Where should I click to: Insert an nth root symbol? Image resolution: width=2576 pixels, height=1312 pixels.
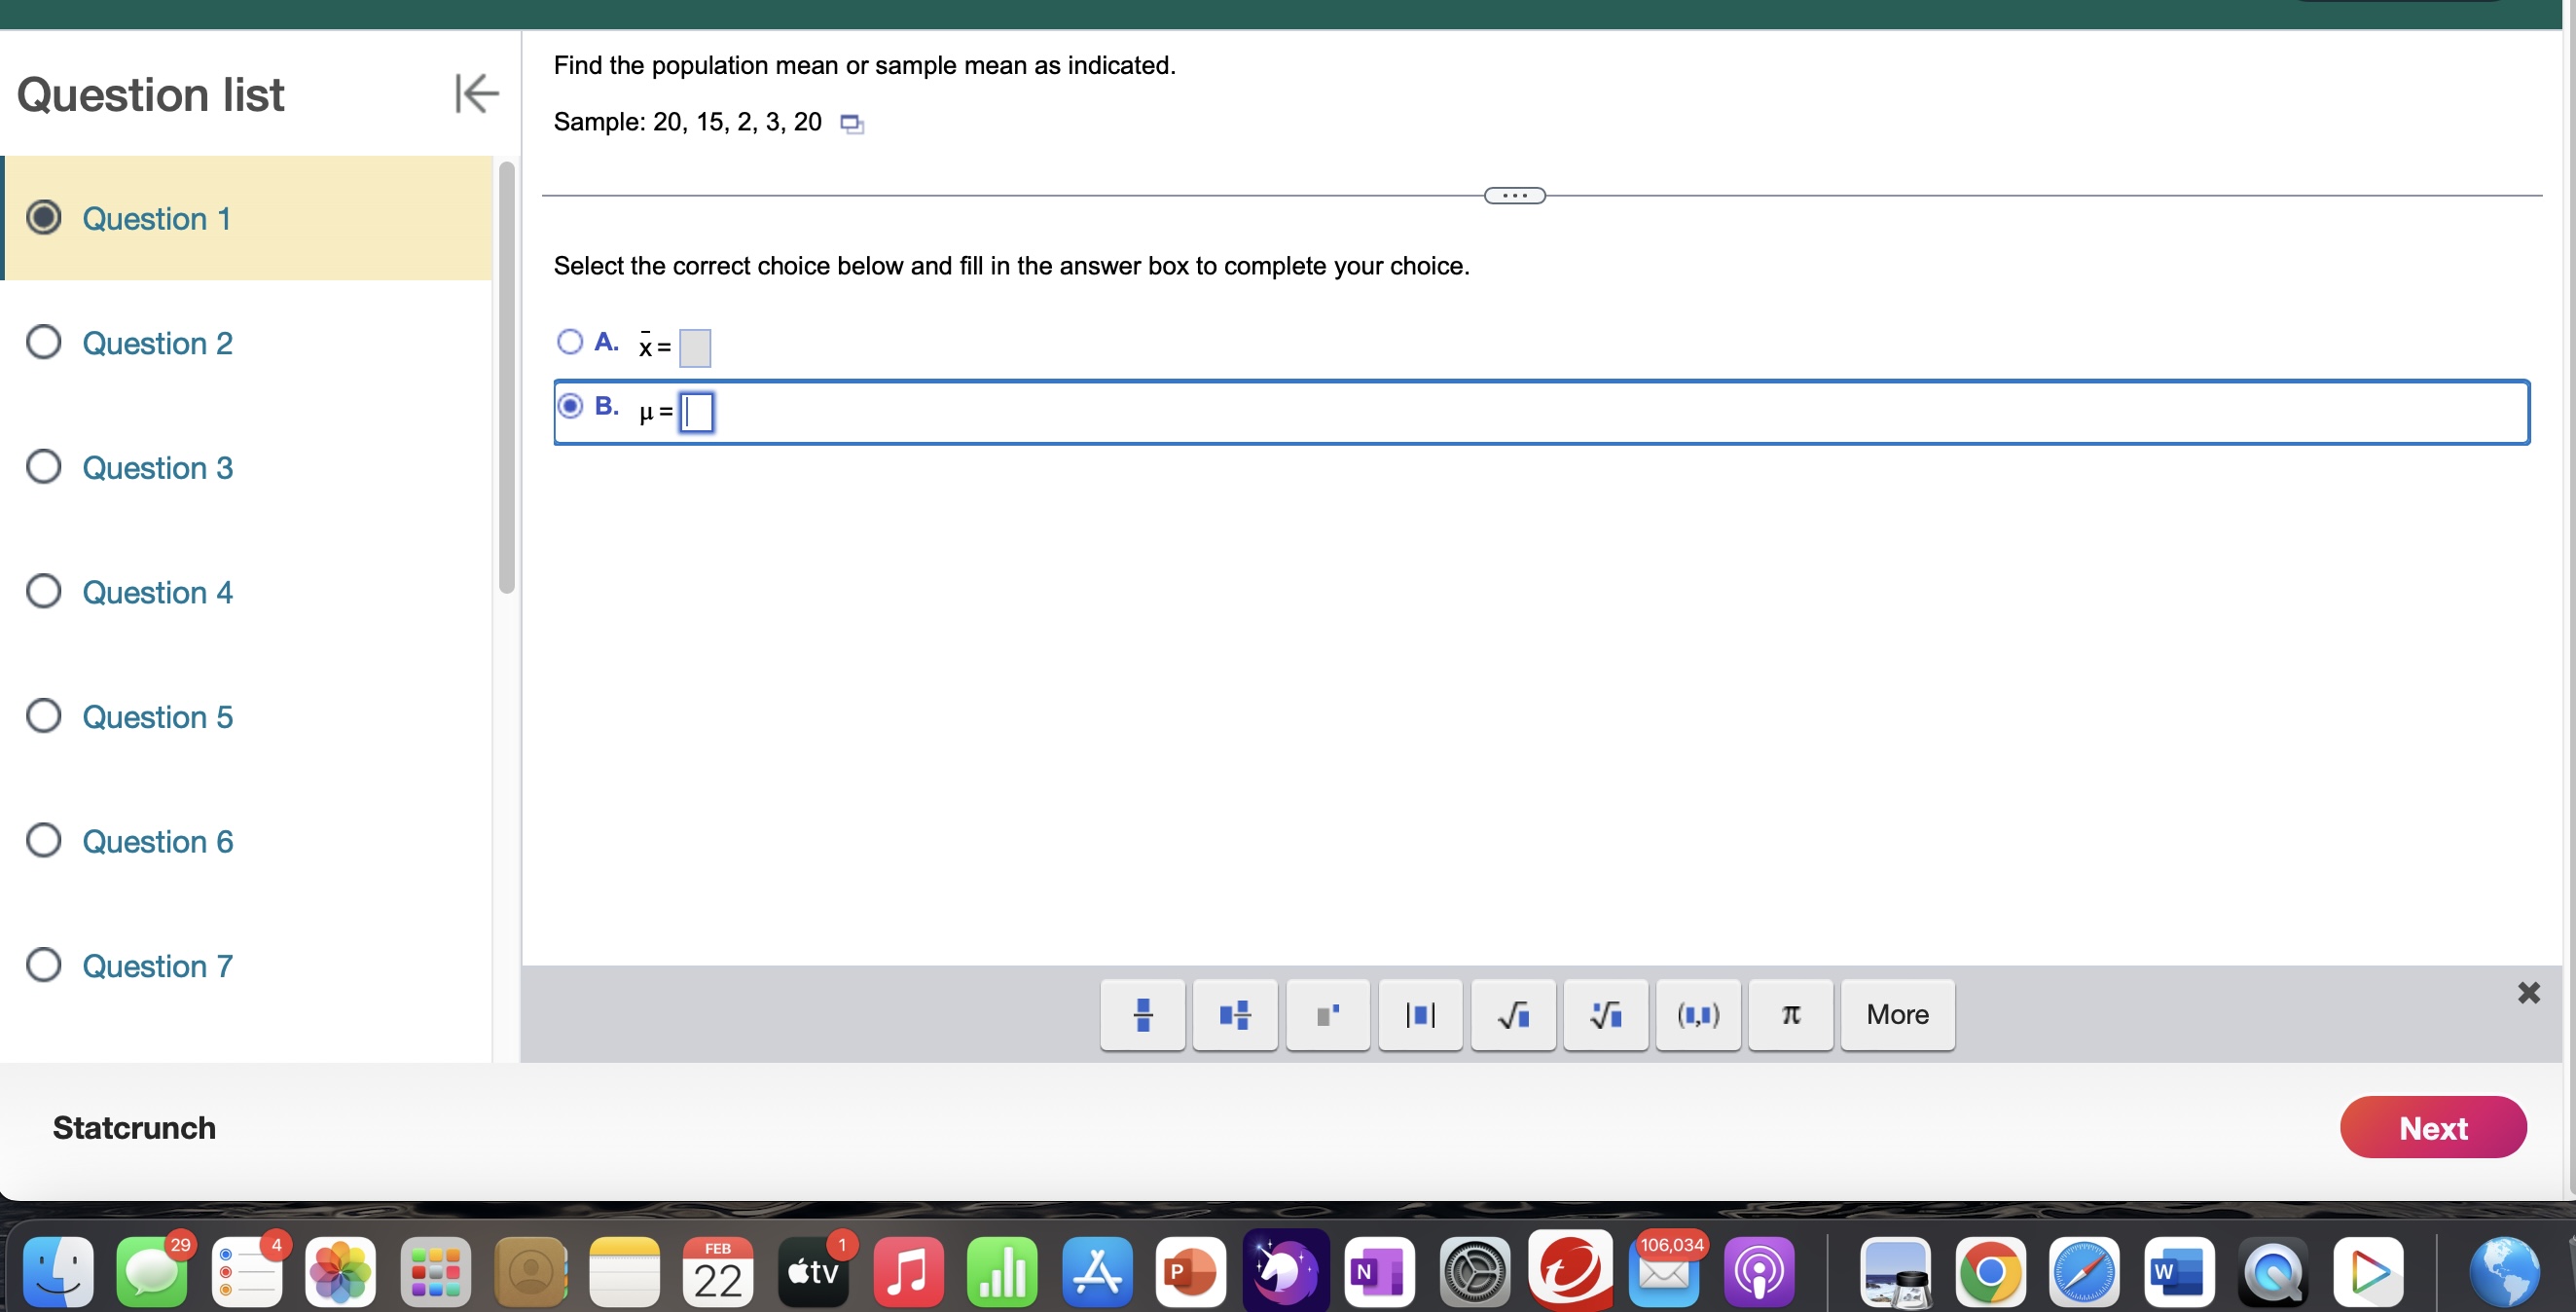(x=1605, y=1015)
